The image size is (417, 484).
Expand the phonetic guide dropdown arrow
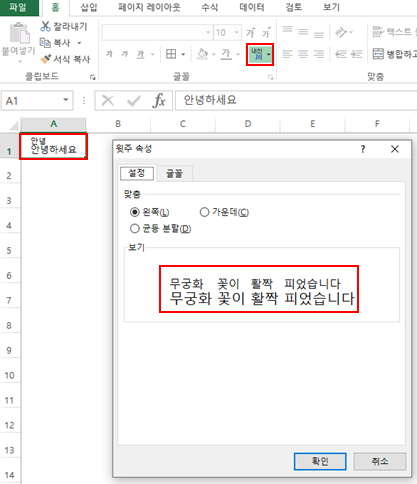coord(269,54)
